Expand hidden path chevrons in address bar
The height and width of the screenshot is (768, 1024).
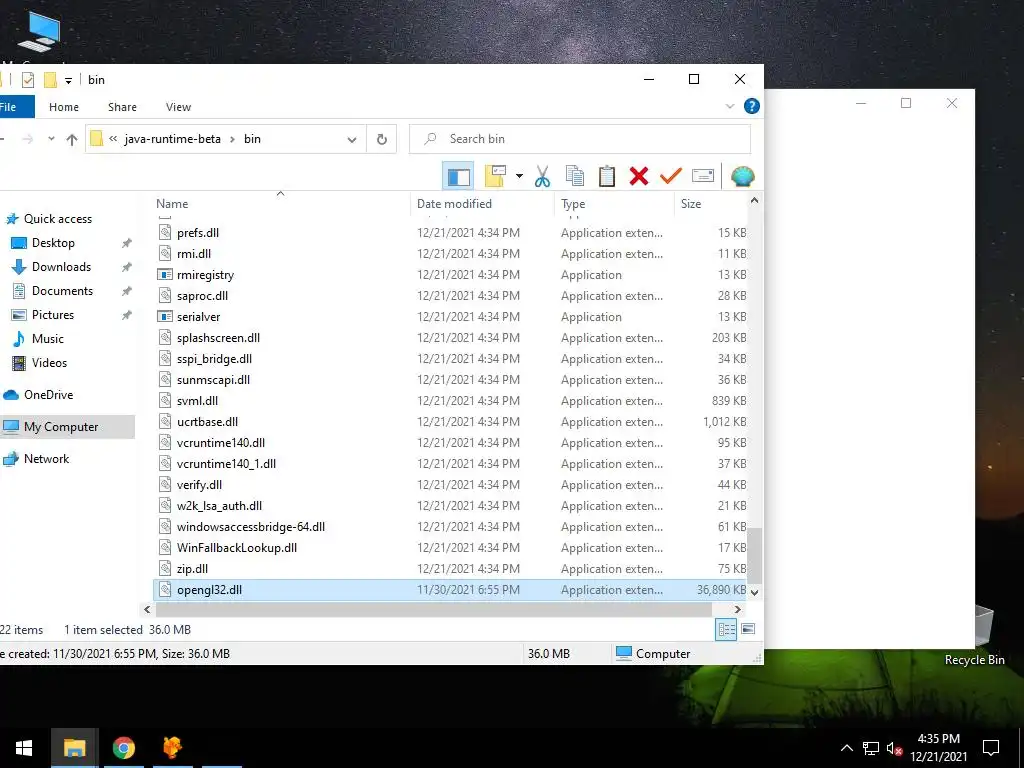[x=113, y=139]
